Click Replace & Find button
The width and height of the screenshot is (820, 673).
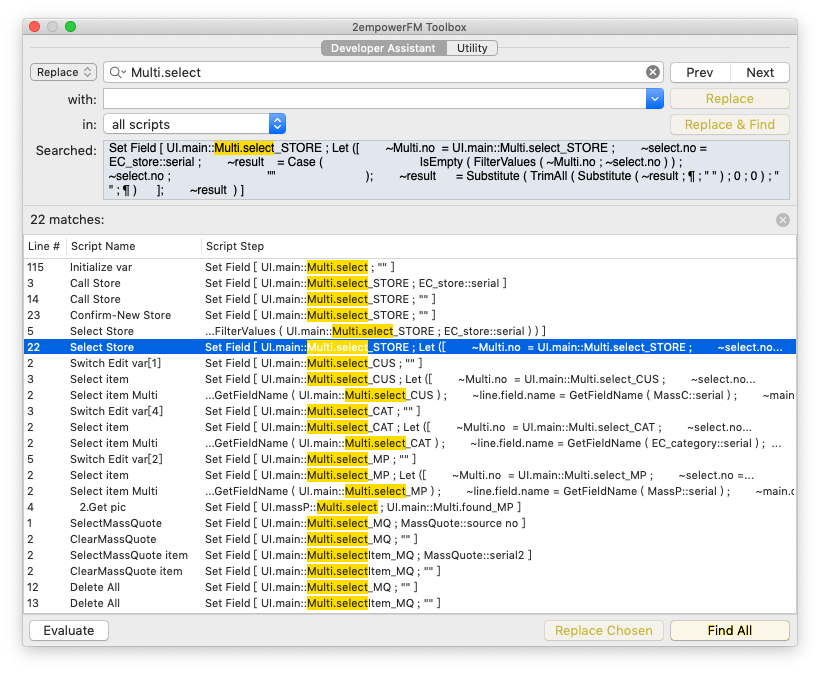(730, 124)
